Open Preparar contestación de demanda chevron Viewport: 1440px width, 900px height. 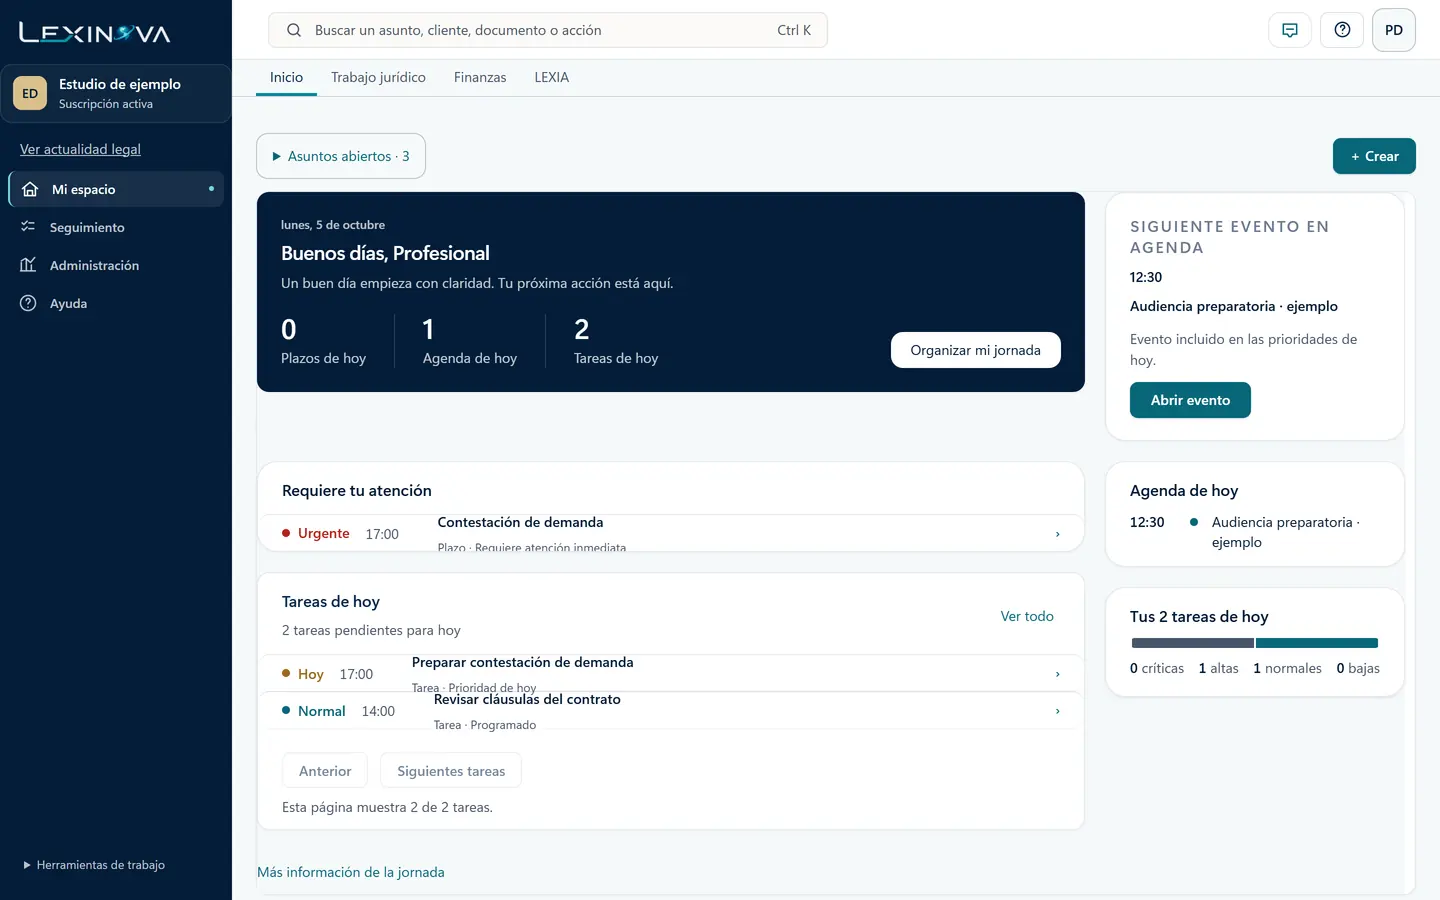(1057, 674)
